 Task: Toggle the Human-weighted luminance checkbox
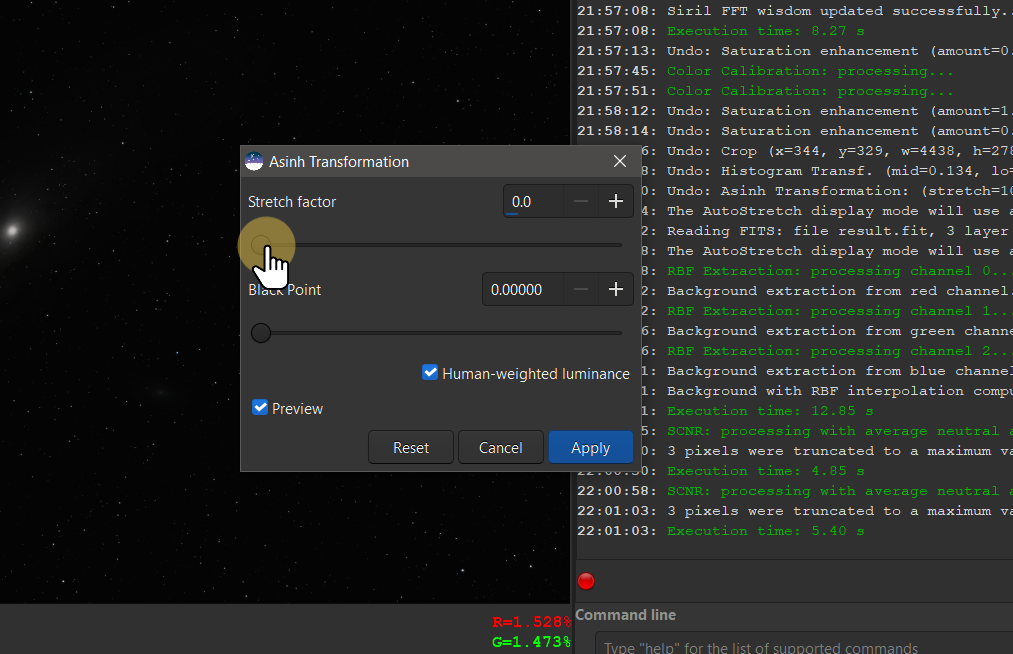(431, 373)
